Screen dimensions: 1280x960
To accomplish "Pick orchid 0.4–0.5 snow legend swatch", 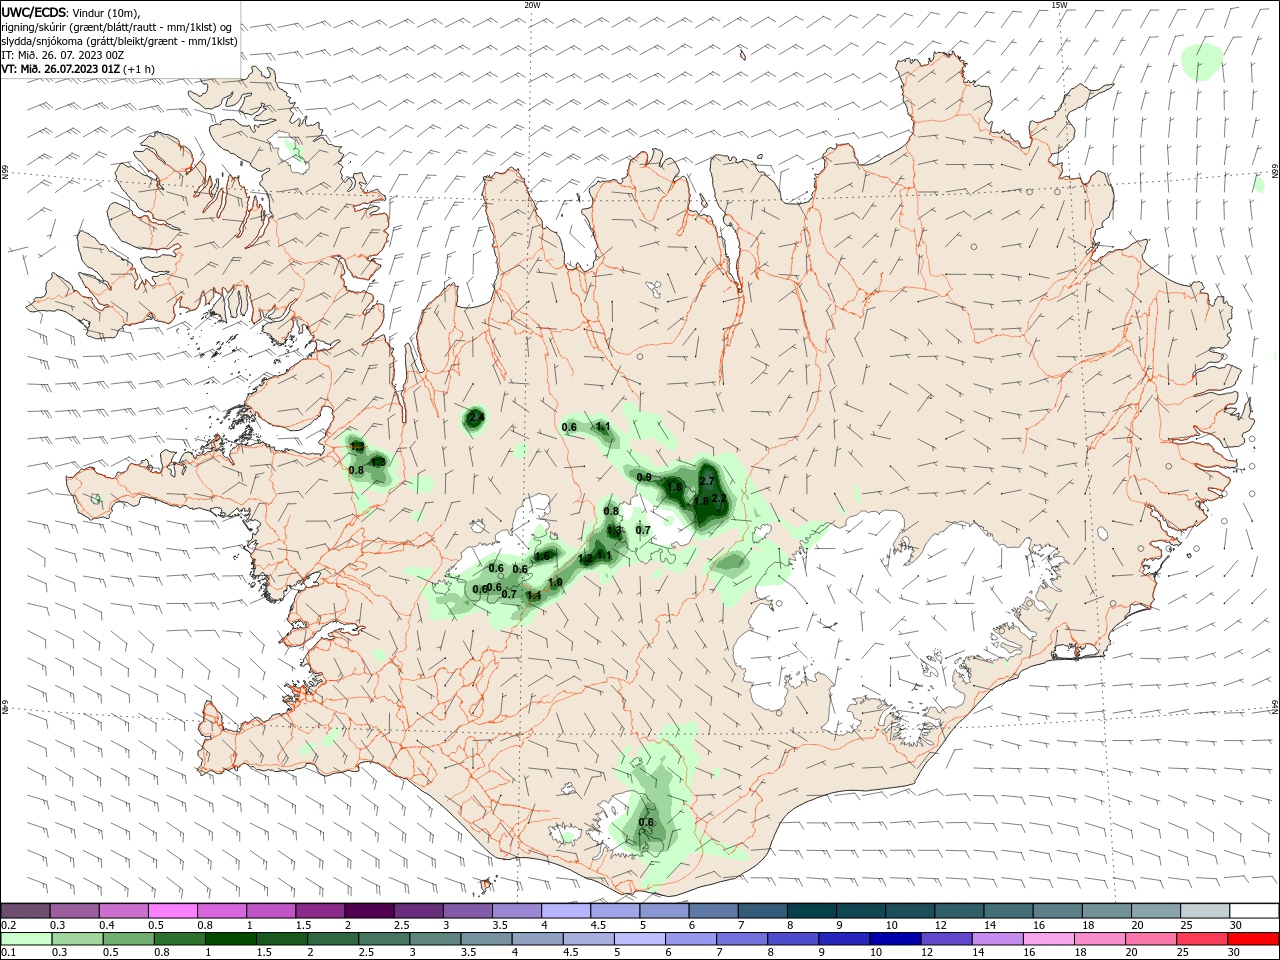I will tap(124, 911).
